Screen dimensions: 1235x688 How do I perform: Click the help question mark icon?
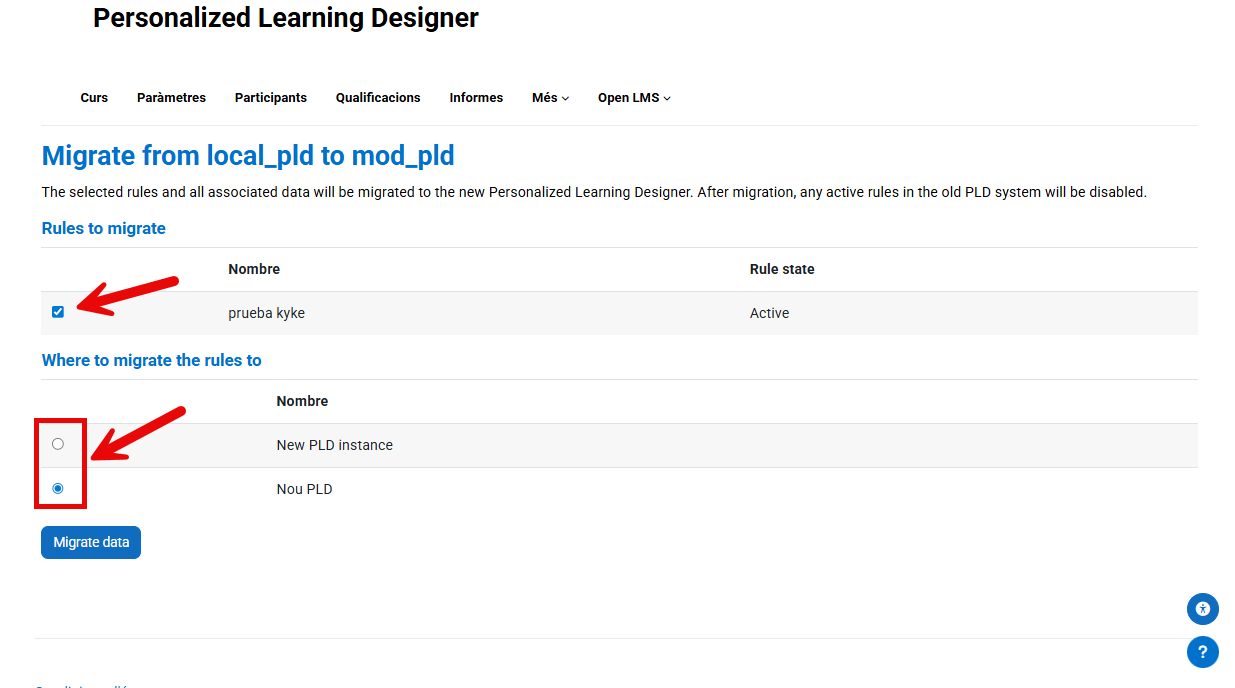coord(1202,652)
